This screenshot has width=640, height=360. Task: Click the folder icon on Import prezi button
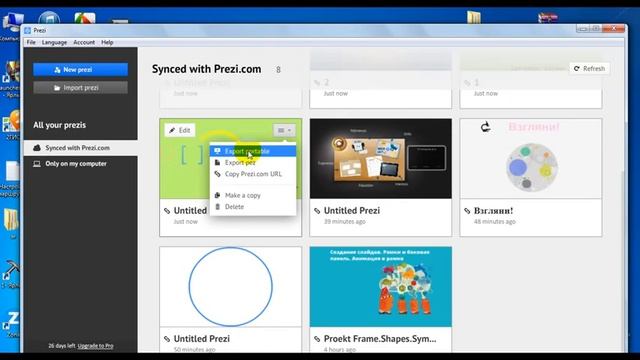(57, 88)
